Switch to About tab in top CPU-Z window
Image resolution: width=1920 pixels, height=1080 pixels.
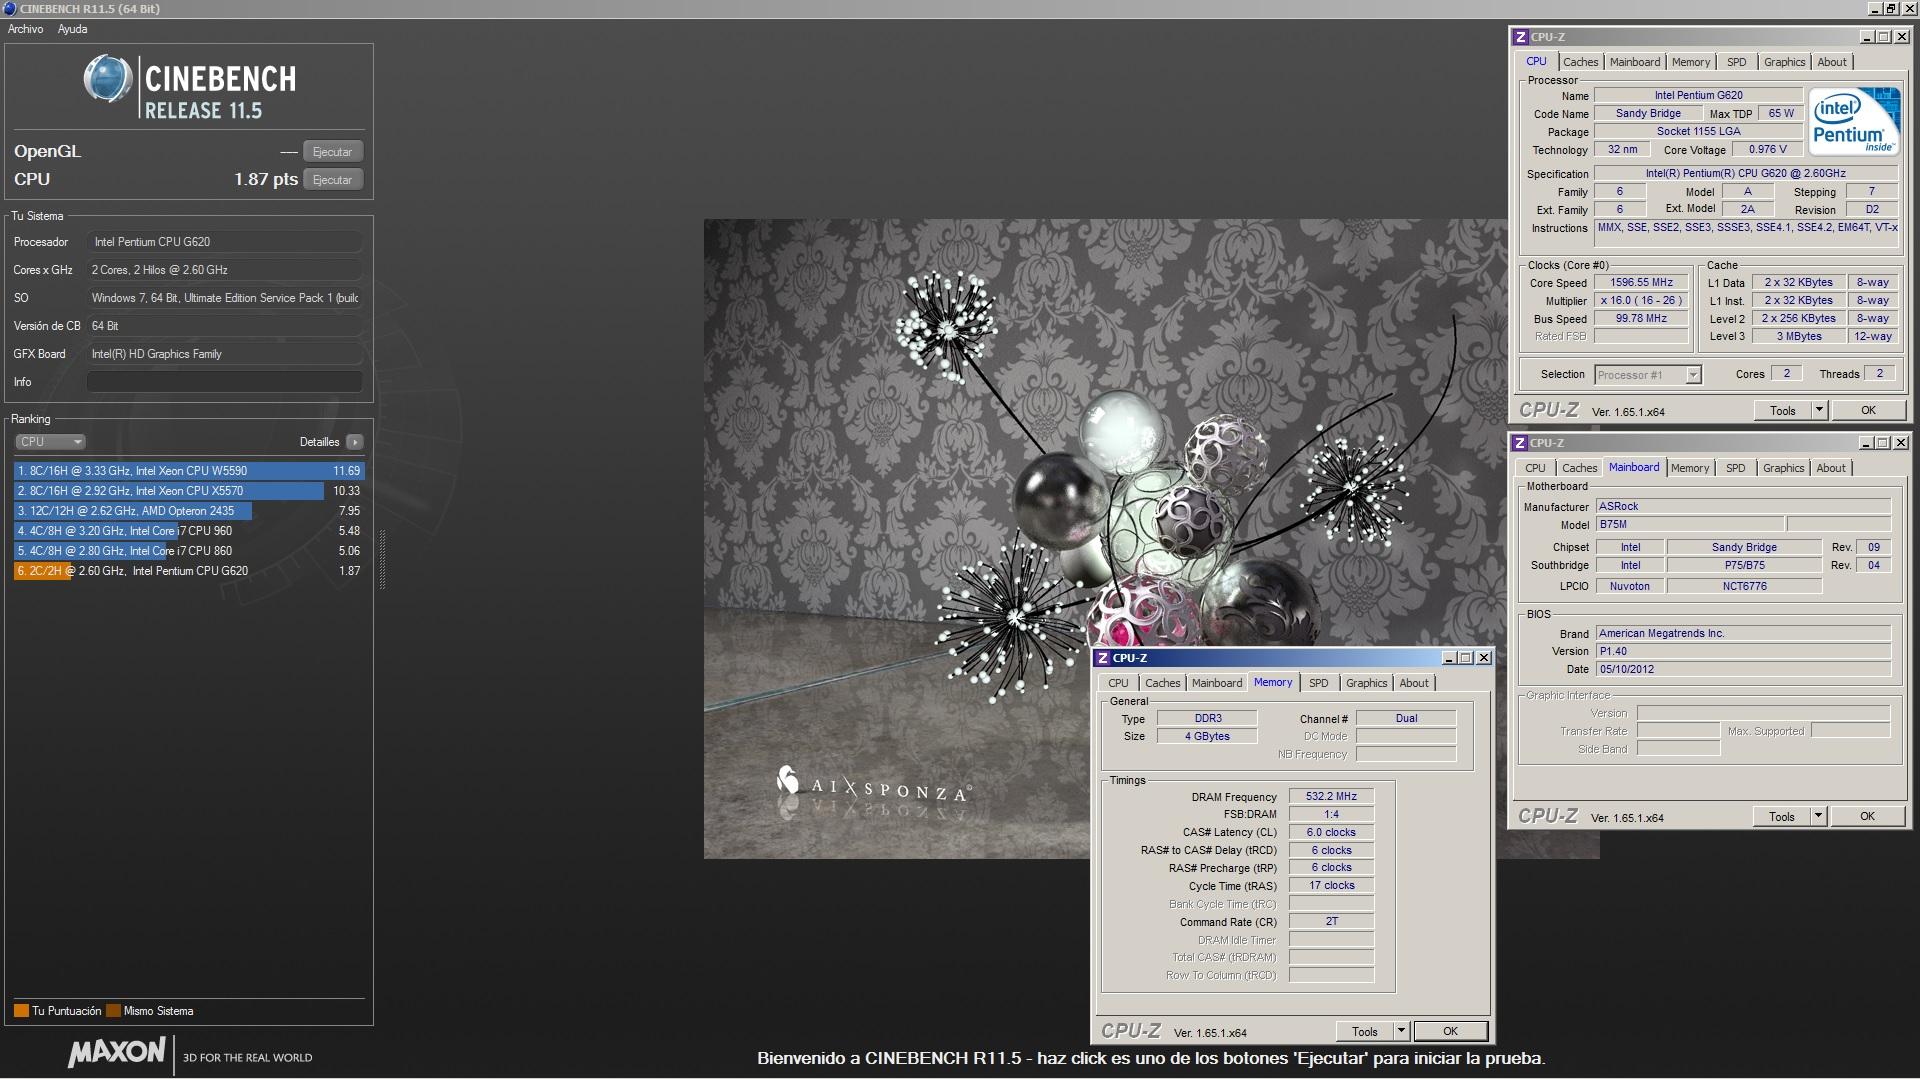pos(1832,62)
